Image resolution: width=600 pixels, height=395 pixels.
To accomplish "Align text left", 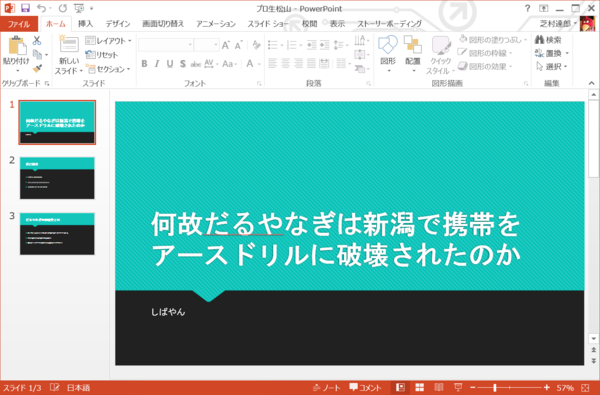I will coord(272,63).
